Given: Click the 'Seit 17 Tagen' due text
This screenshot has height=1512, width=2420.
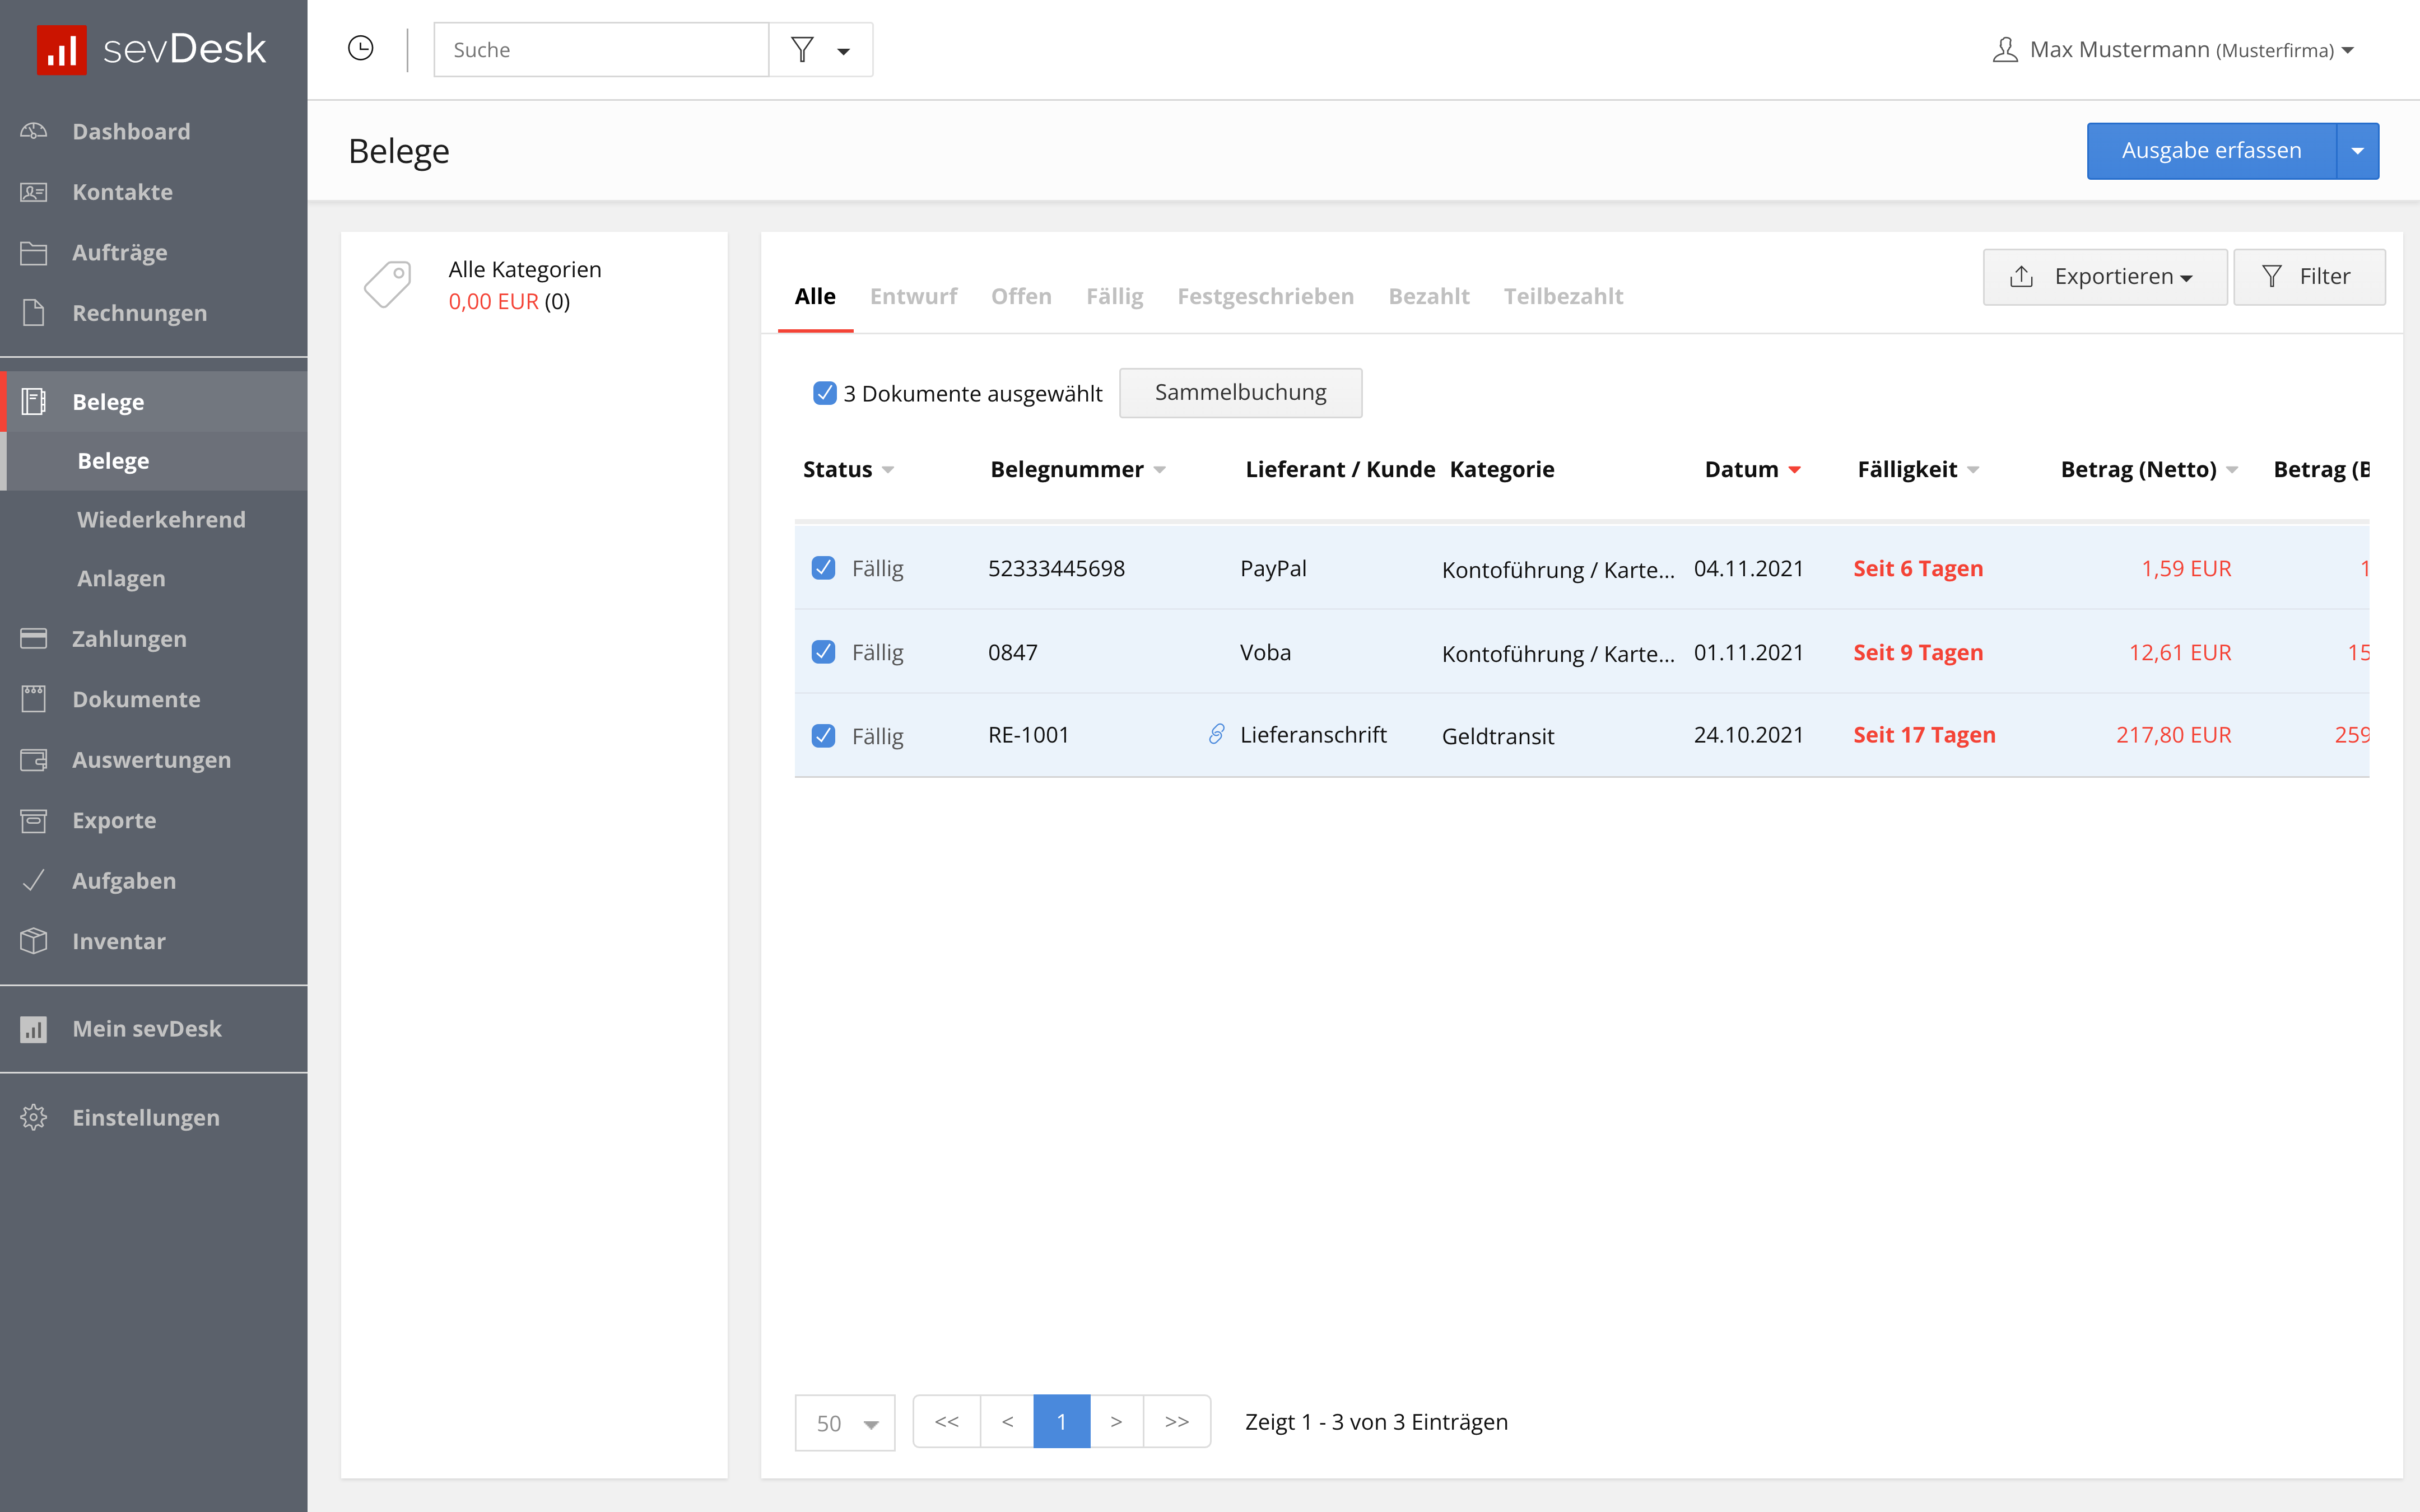Looking at the screenshot, I should click(x=1924, y=735).
